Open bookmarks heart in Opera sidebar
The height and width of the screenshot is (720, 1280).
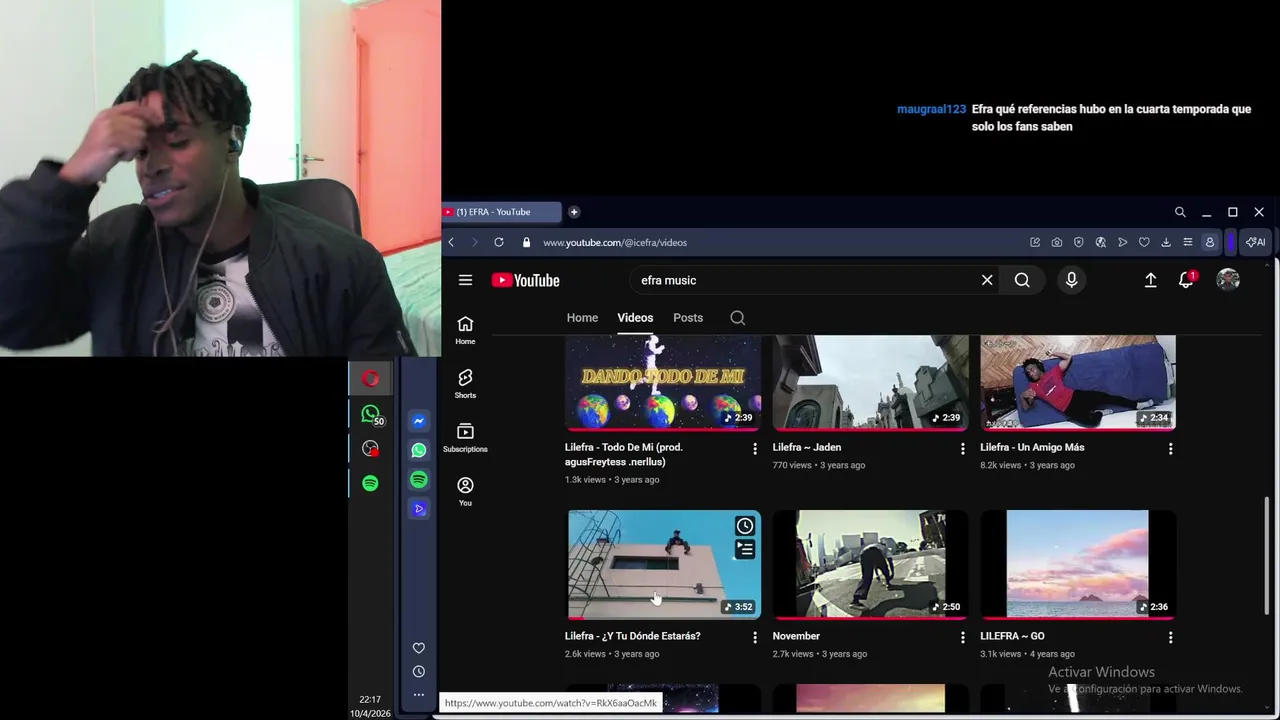tap(419, 648)
